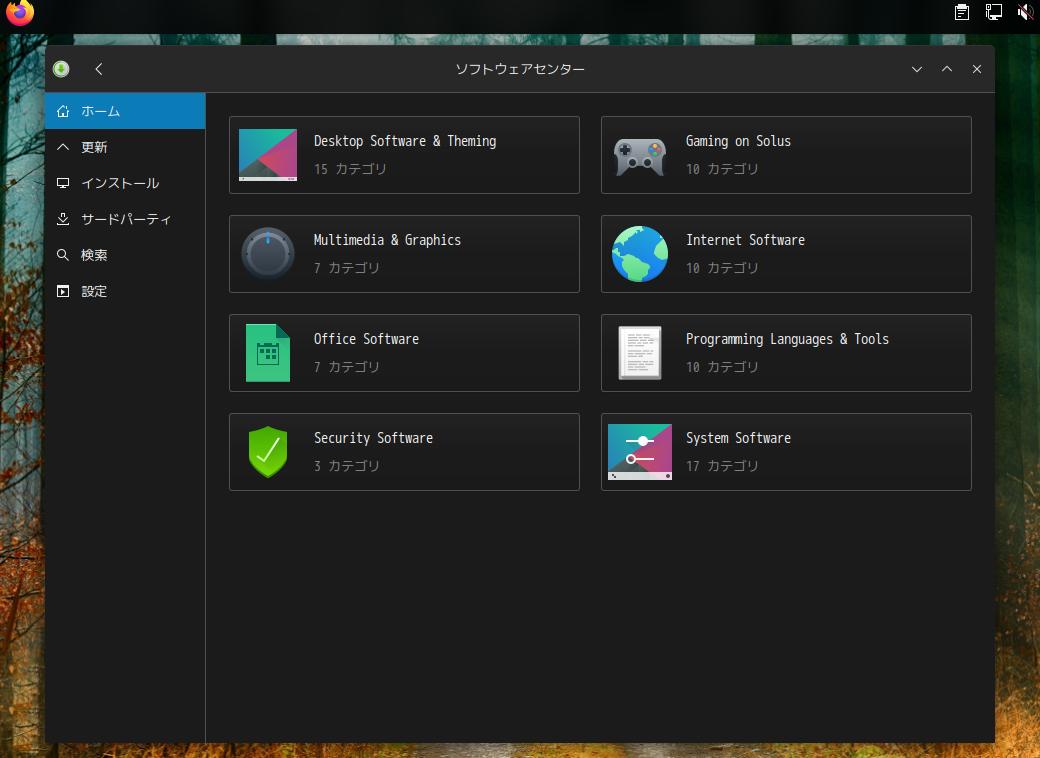
Task: Switch to the 更新 sidebar entry
Action: pos(125,147)
